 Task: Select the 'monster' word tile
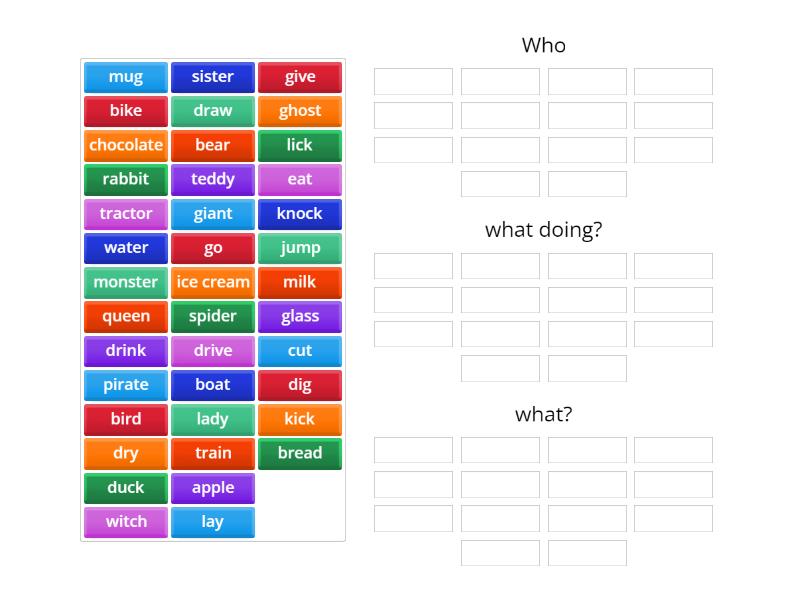point(126,282)
